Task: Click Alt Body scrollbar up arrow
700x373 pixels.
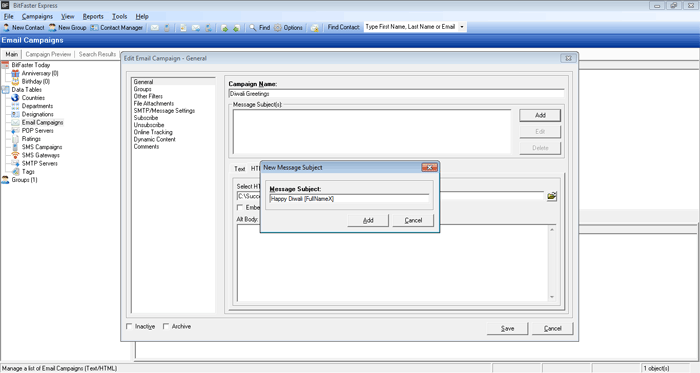Action: tap(552, 229)
